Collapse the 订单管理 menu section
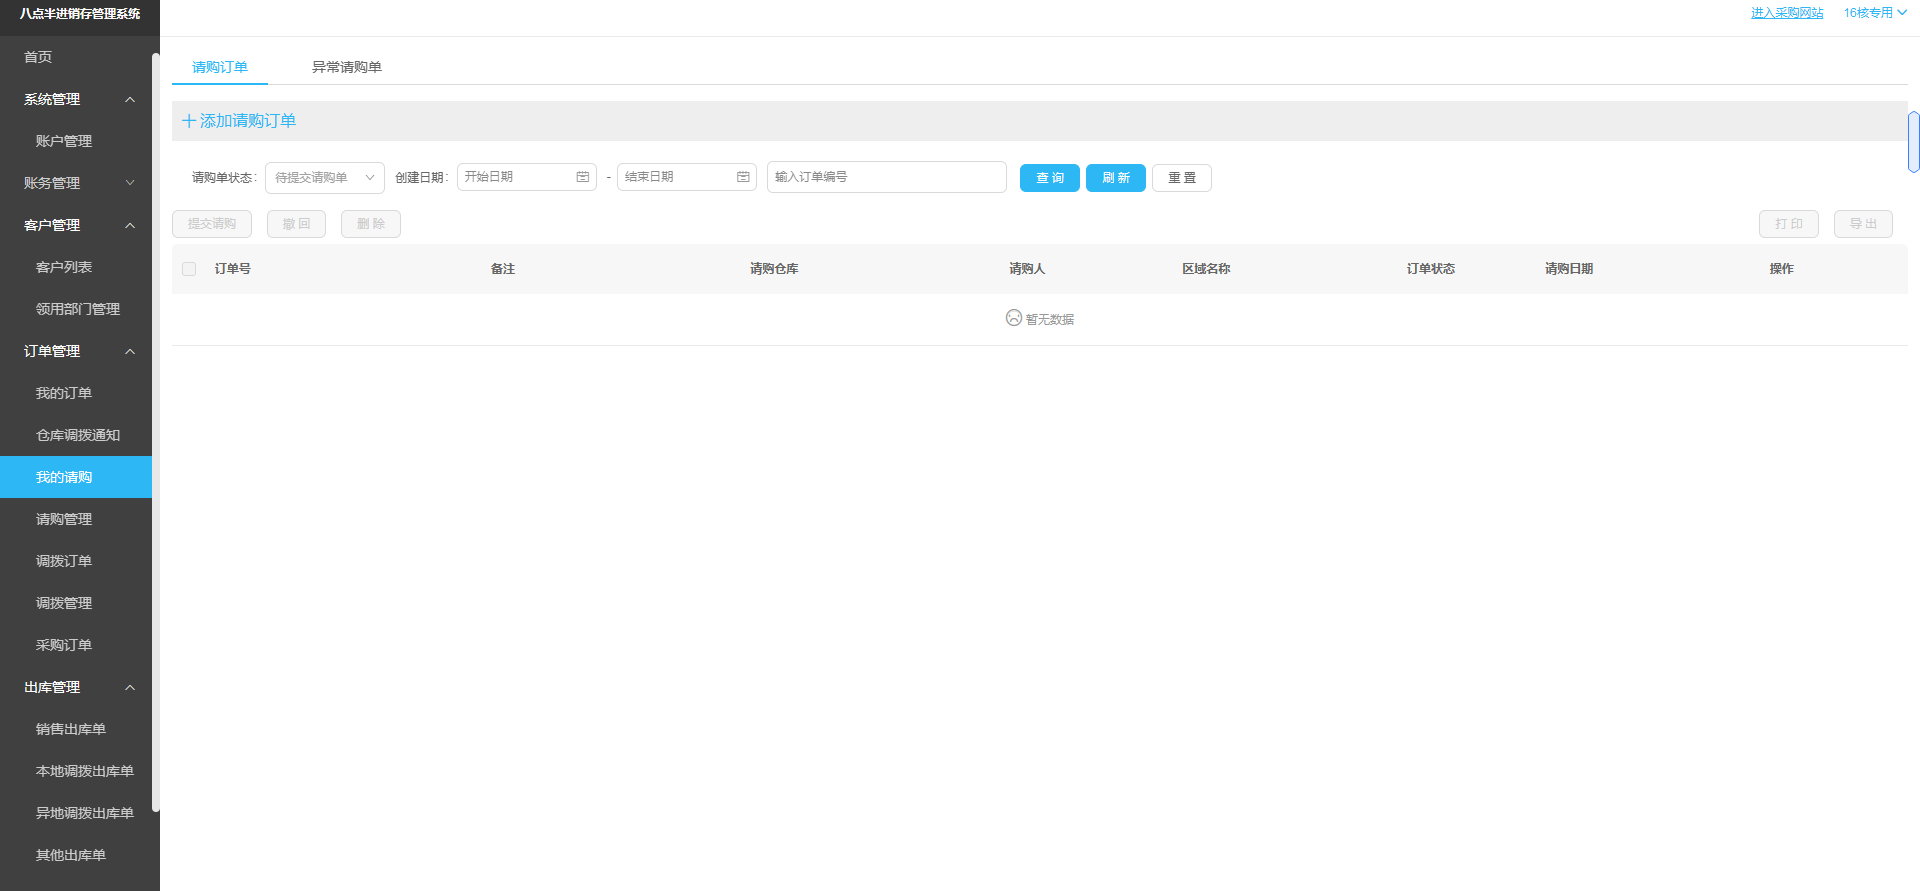 pyautogui.click(x=130, y=351)
